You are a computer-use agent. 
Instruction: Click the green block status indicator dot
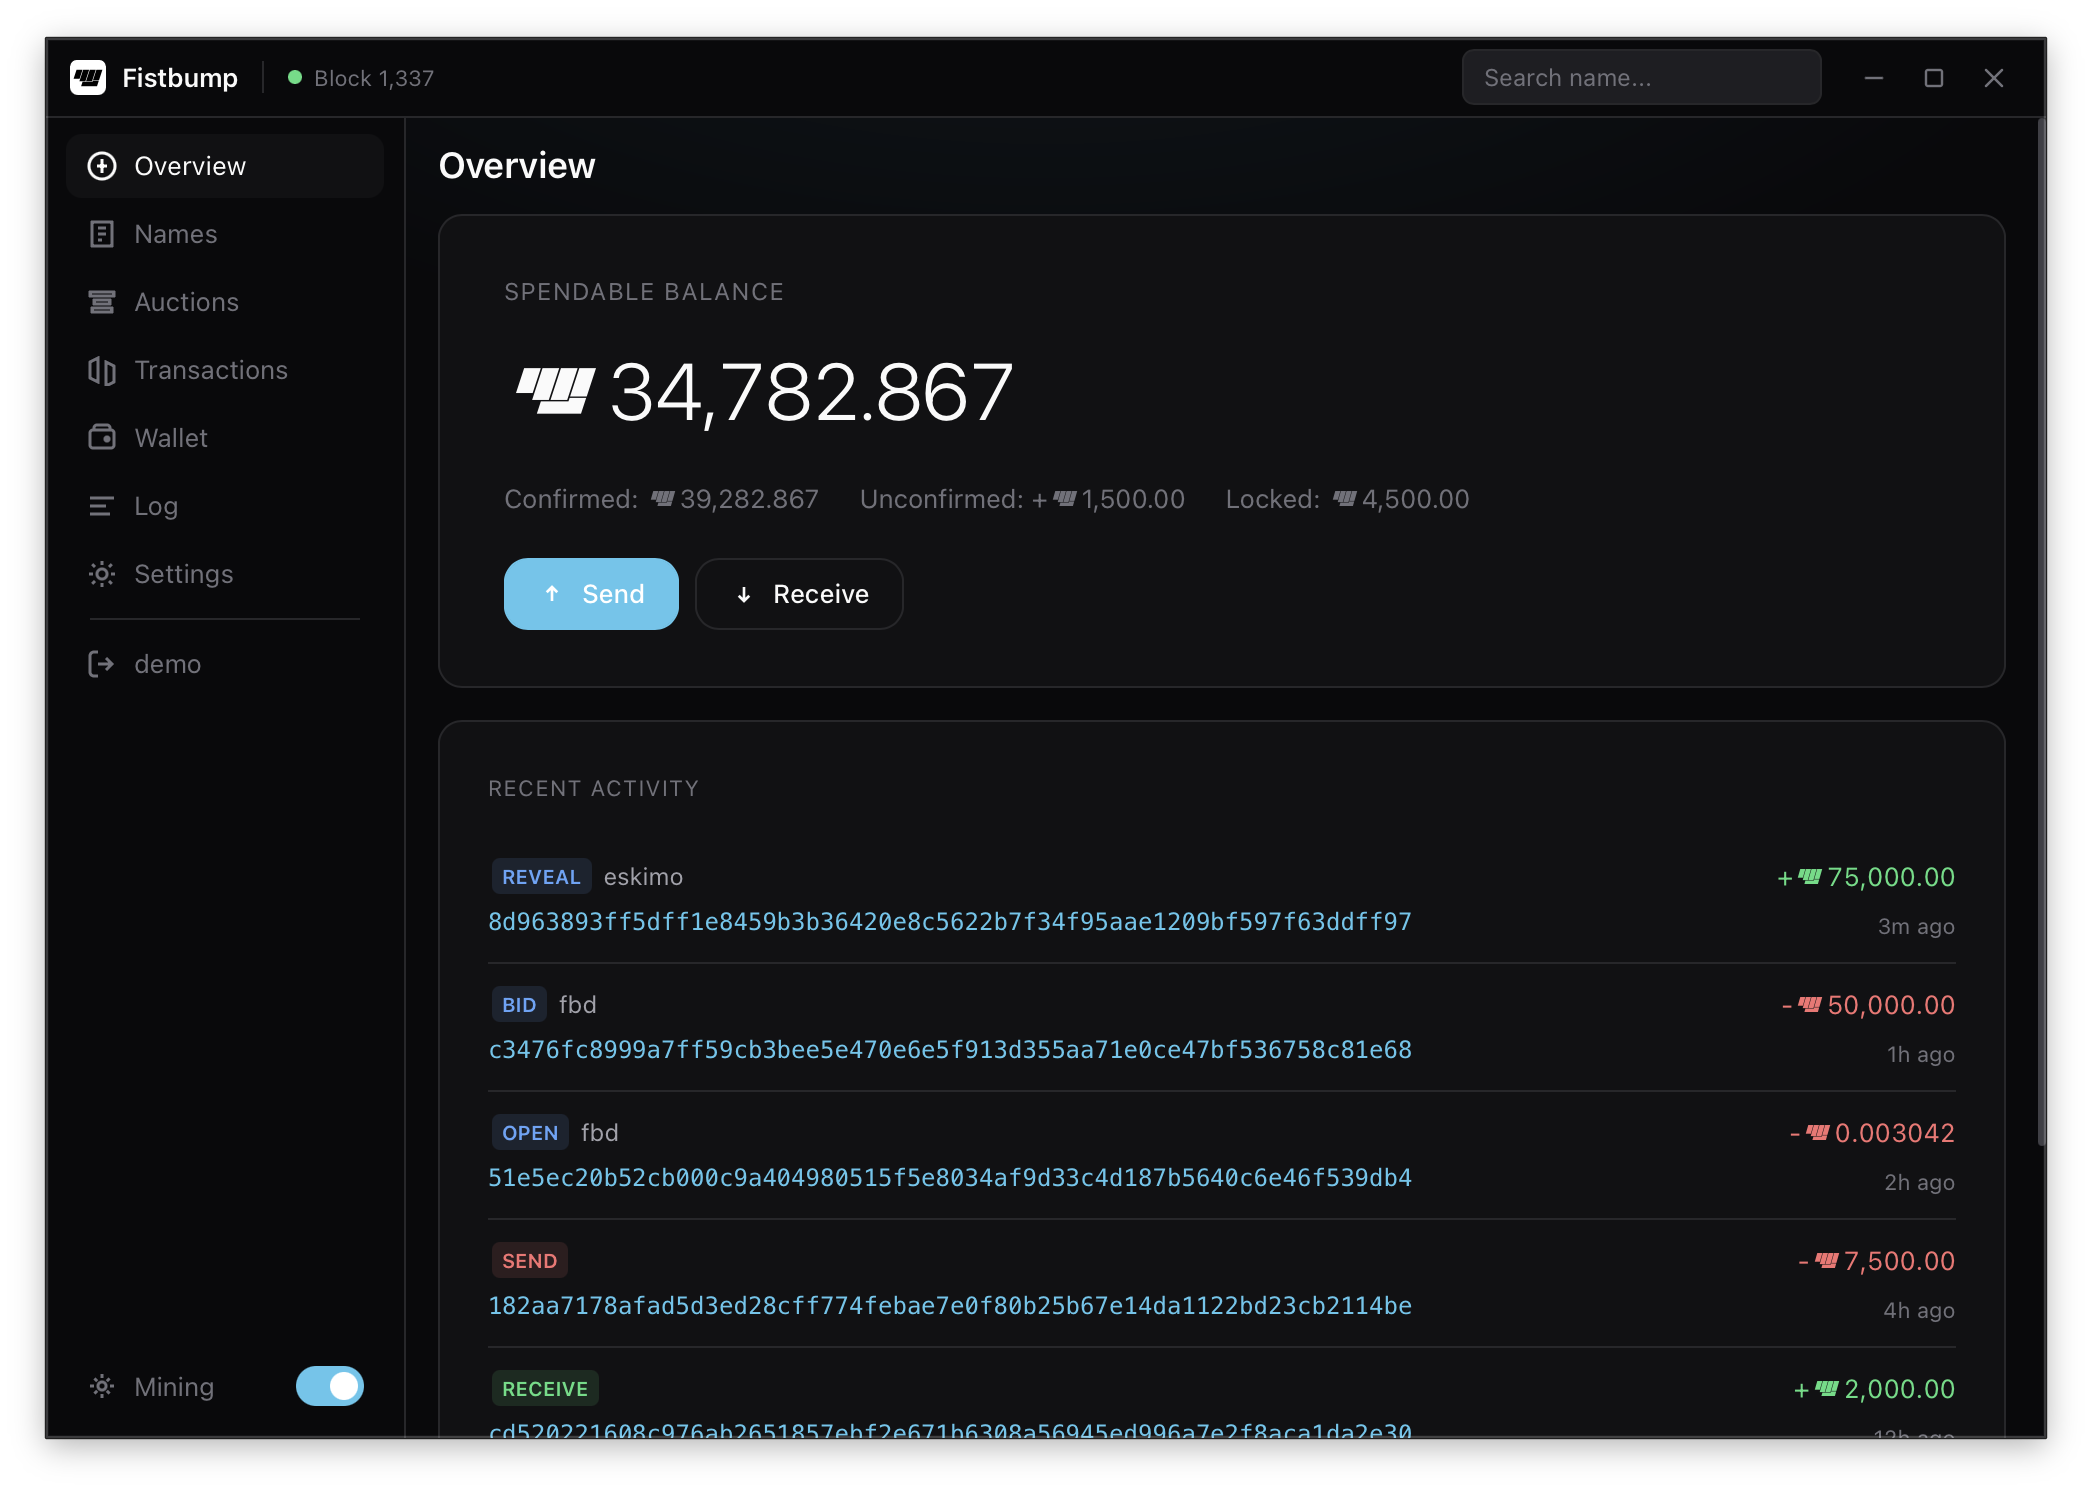point(294,77)
